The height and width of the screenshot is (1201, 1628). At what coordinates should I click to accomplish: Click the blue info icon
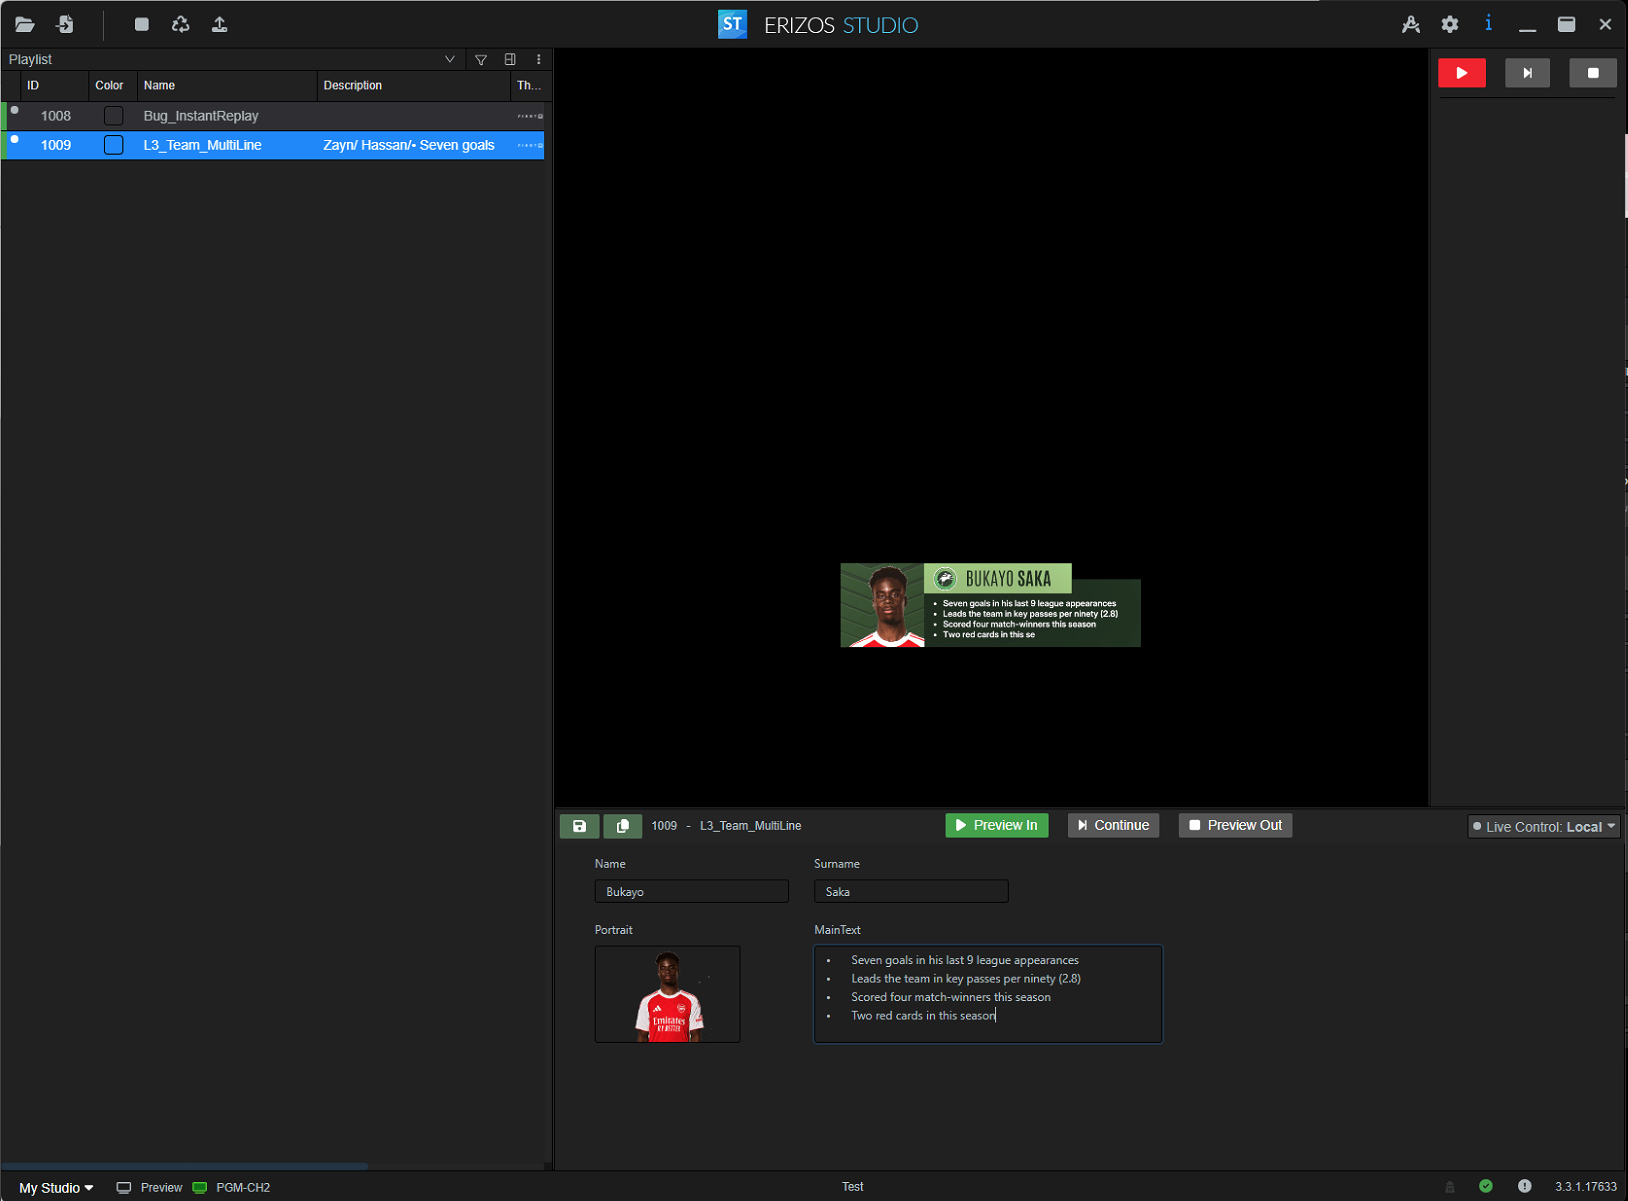(1488, 24)
